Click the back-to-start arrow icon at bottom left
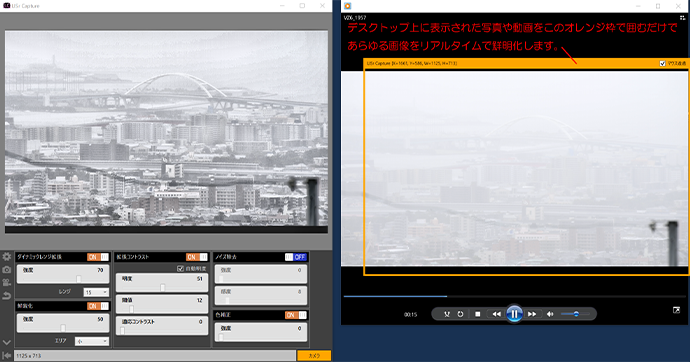This screenshot has height=362, width=690. tap(7, 355)
